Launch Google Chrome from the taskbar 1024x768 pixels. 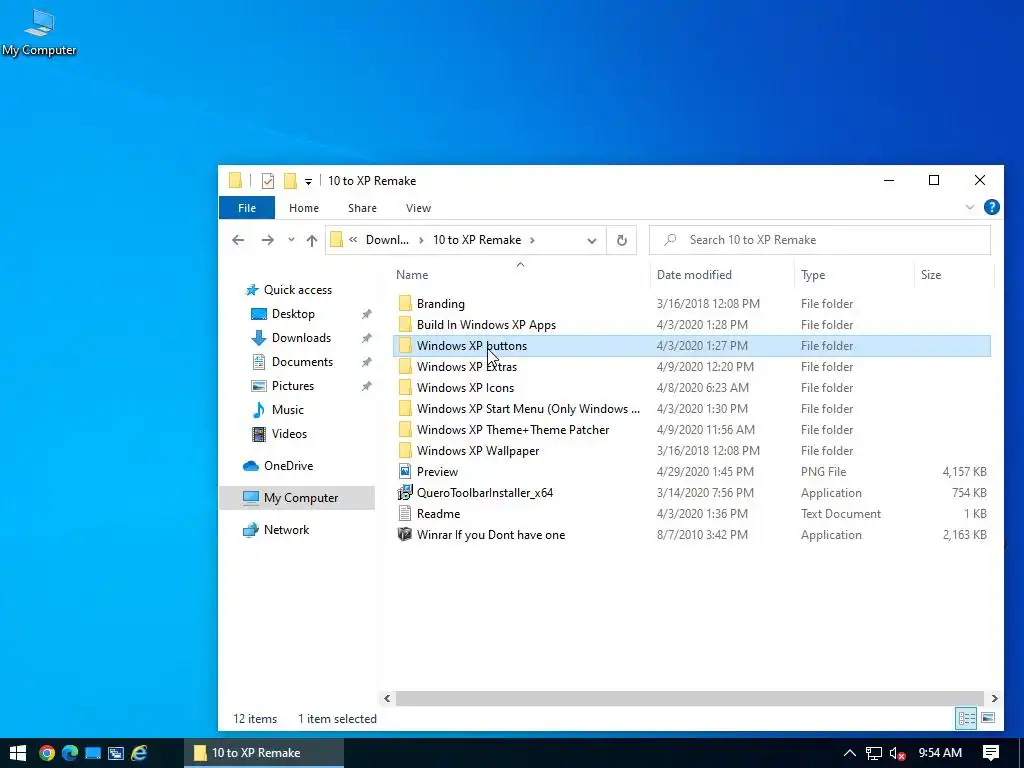(46, 753)
